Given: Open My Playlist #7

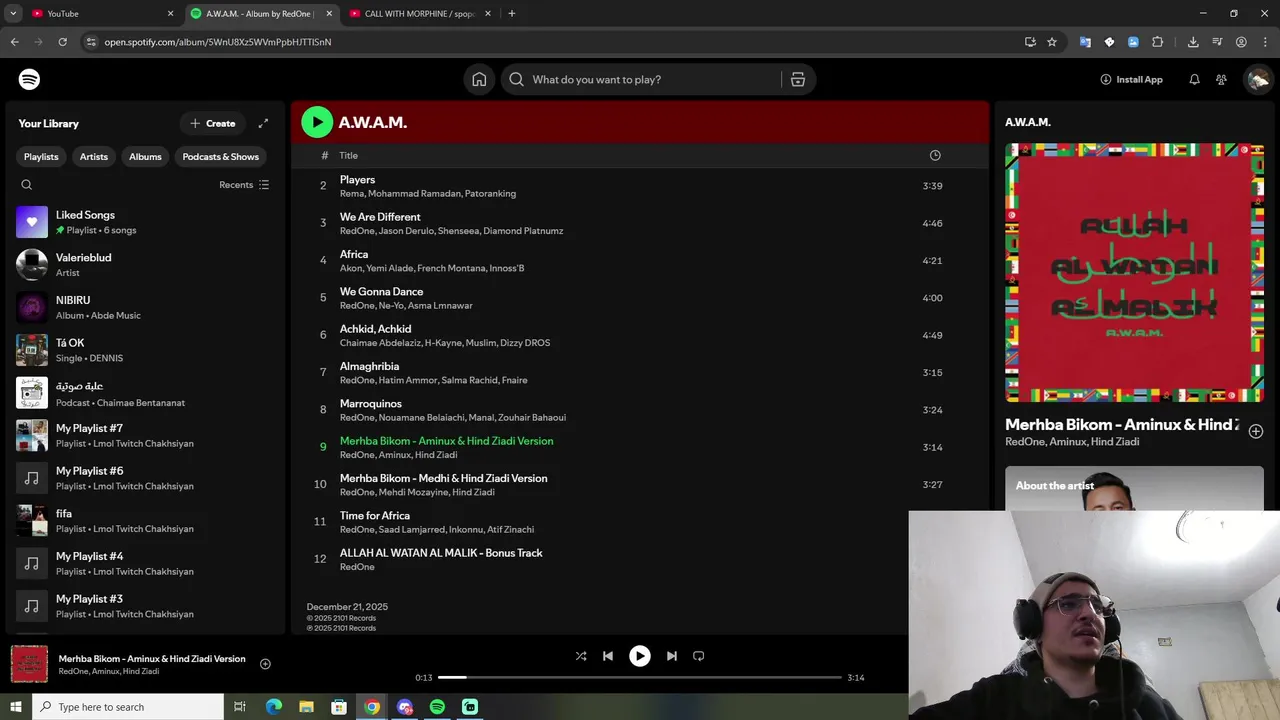Looking at the screenshot, I should point(145,435).
